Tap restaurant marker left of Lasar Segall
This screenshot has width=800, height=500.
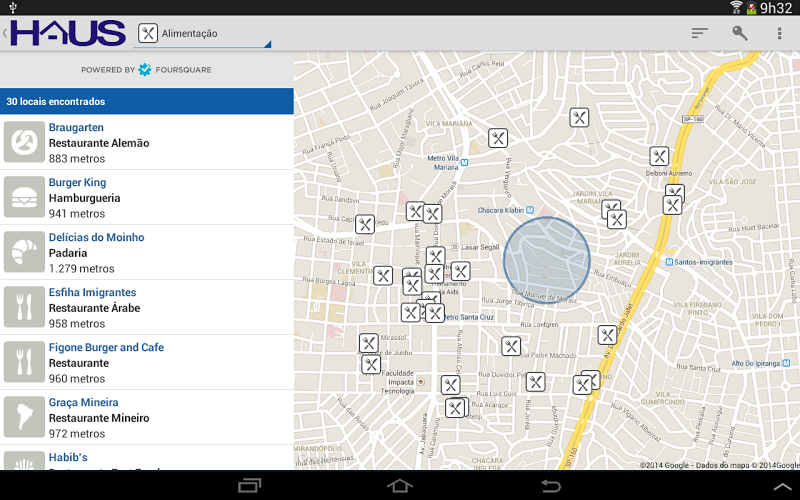tap(436, 256)
